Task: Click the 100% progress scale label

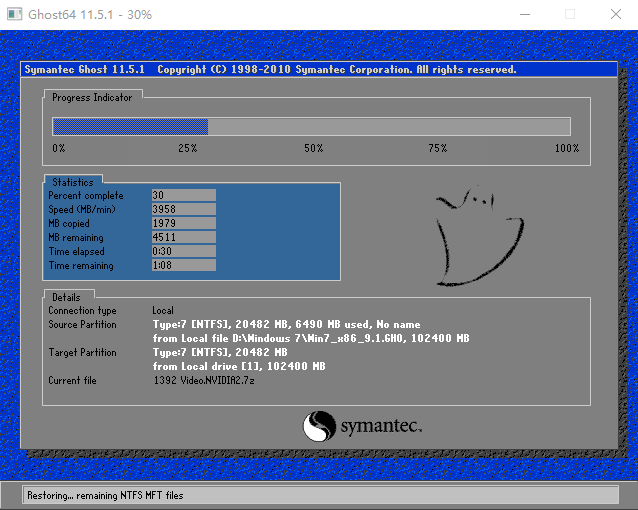Action: coord(567,148)
